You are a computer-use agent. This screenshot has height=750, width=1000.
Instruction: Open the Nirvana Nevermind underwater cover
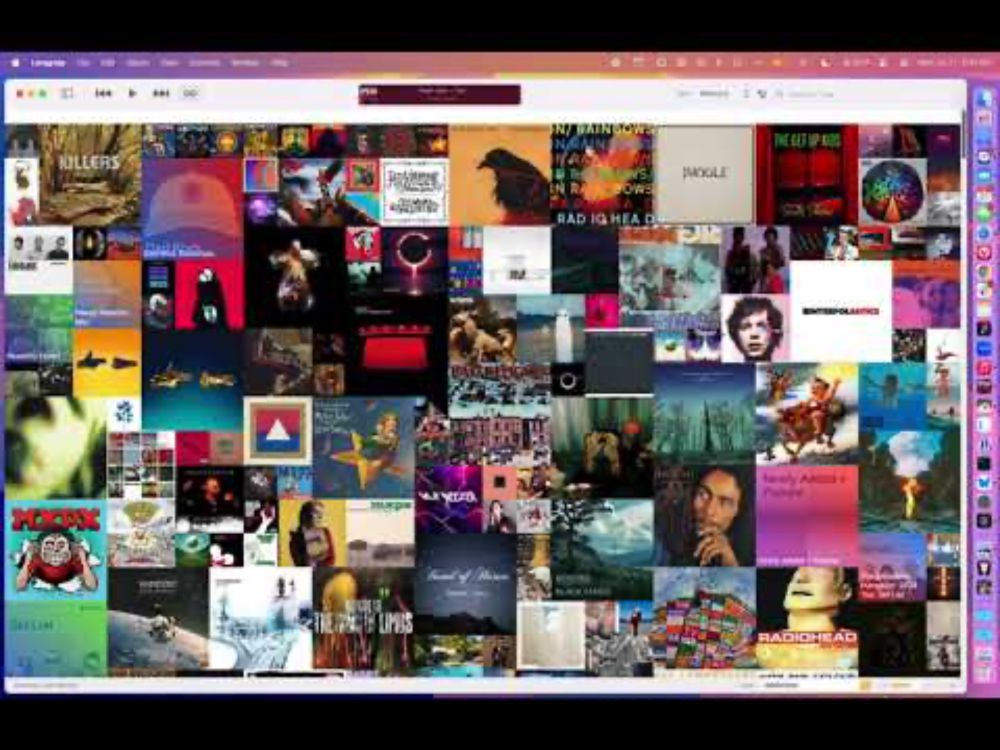[x=892, y=396]
